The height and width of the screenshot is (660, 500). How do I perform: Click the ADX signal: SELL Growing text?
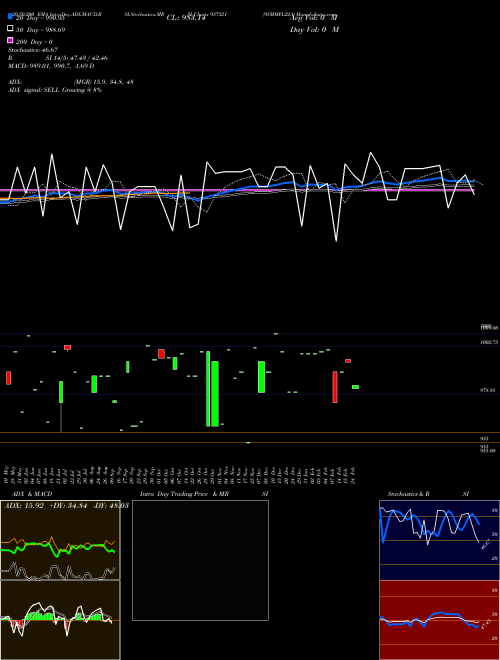click(55, 90)
